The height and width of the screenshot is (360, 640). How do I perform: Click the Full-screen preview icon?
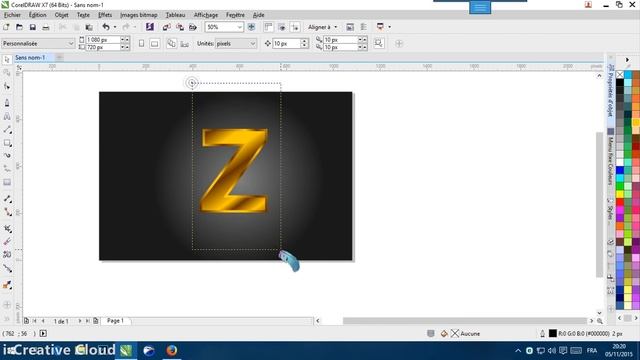[x=251, y=27]
